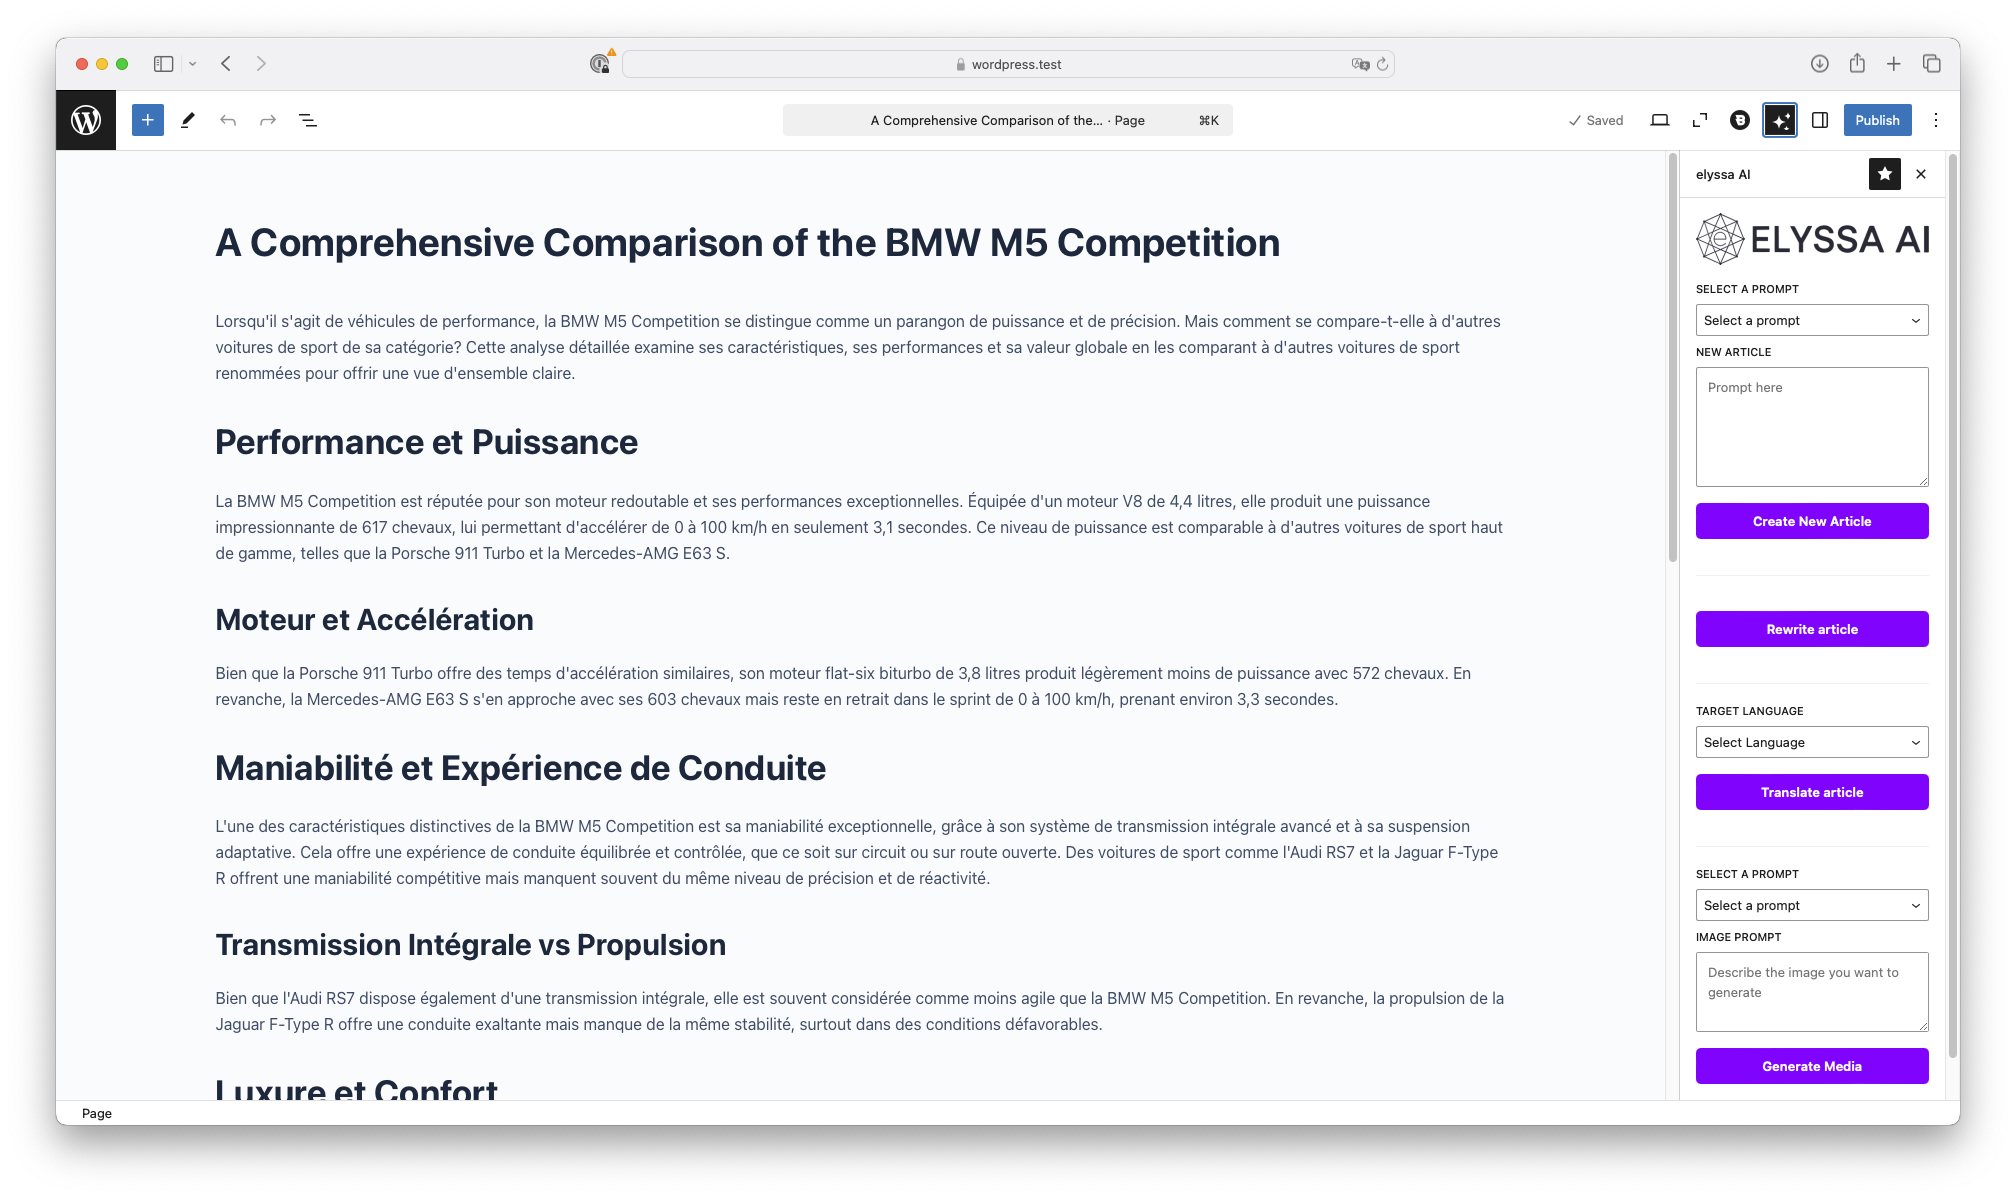Open Safari sidebar toggle icon
Viewport: 2016px width, 1199px height.
click(164, 64)
